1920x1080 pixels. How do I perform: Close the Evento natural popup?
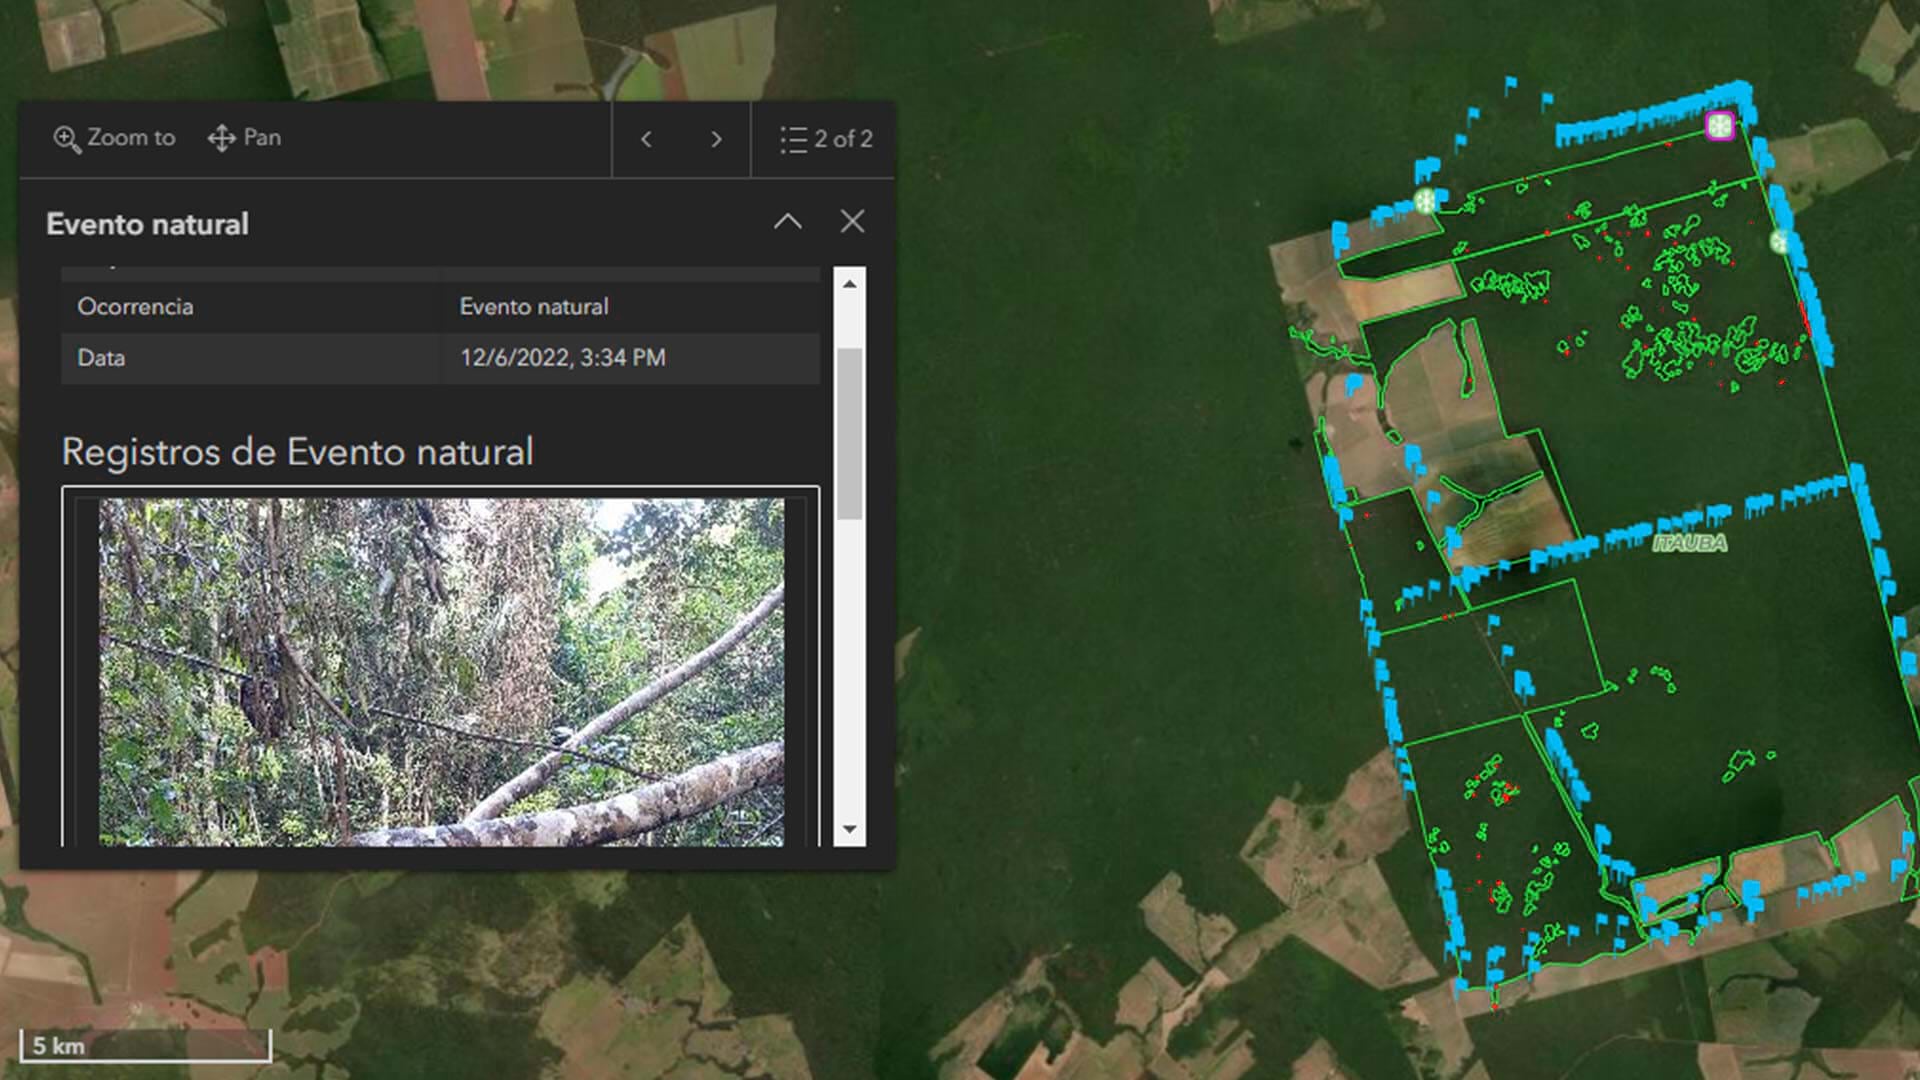[x=852, y=221]
